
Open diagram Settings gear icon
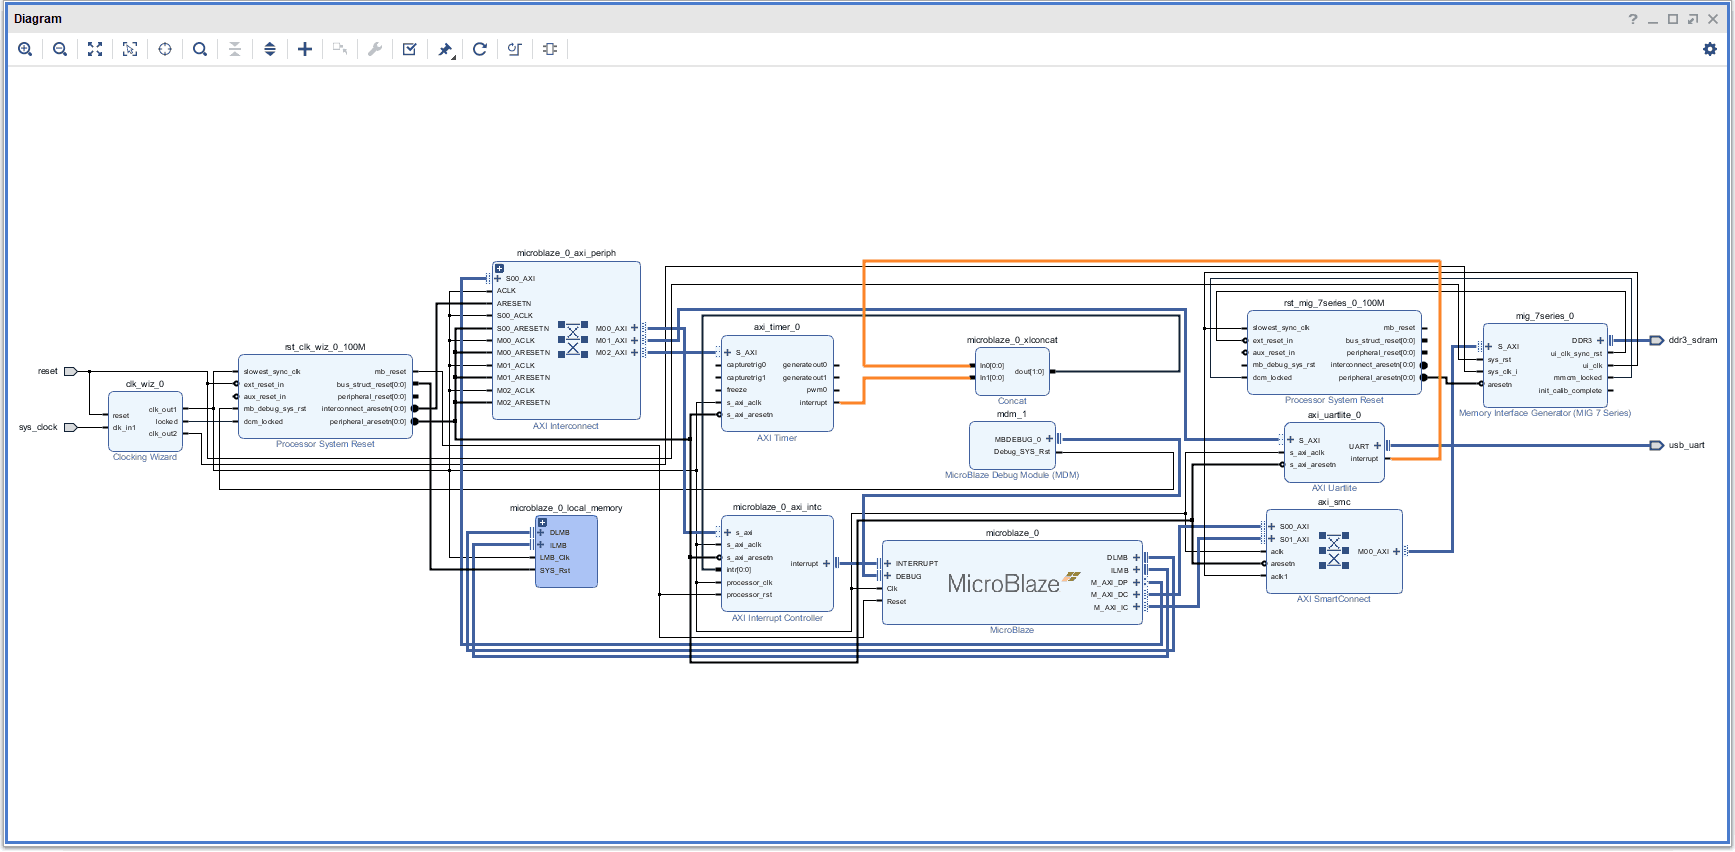(1709, 49)
